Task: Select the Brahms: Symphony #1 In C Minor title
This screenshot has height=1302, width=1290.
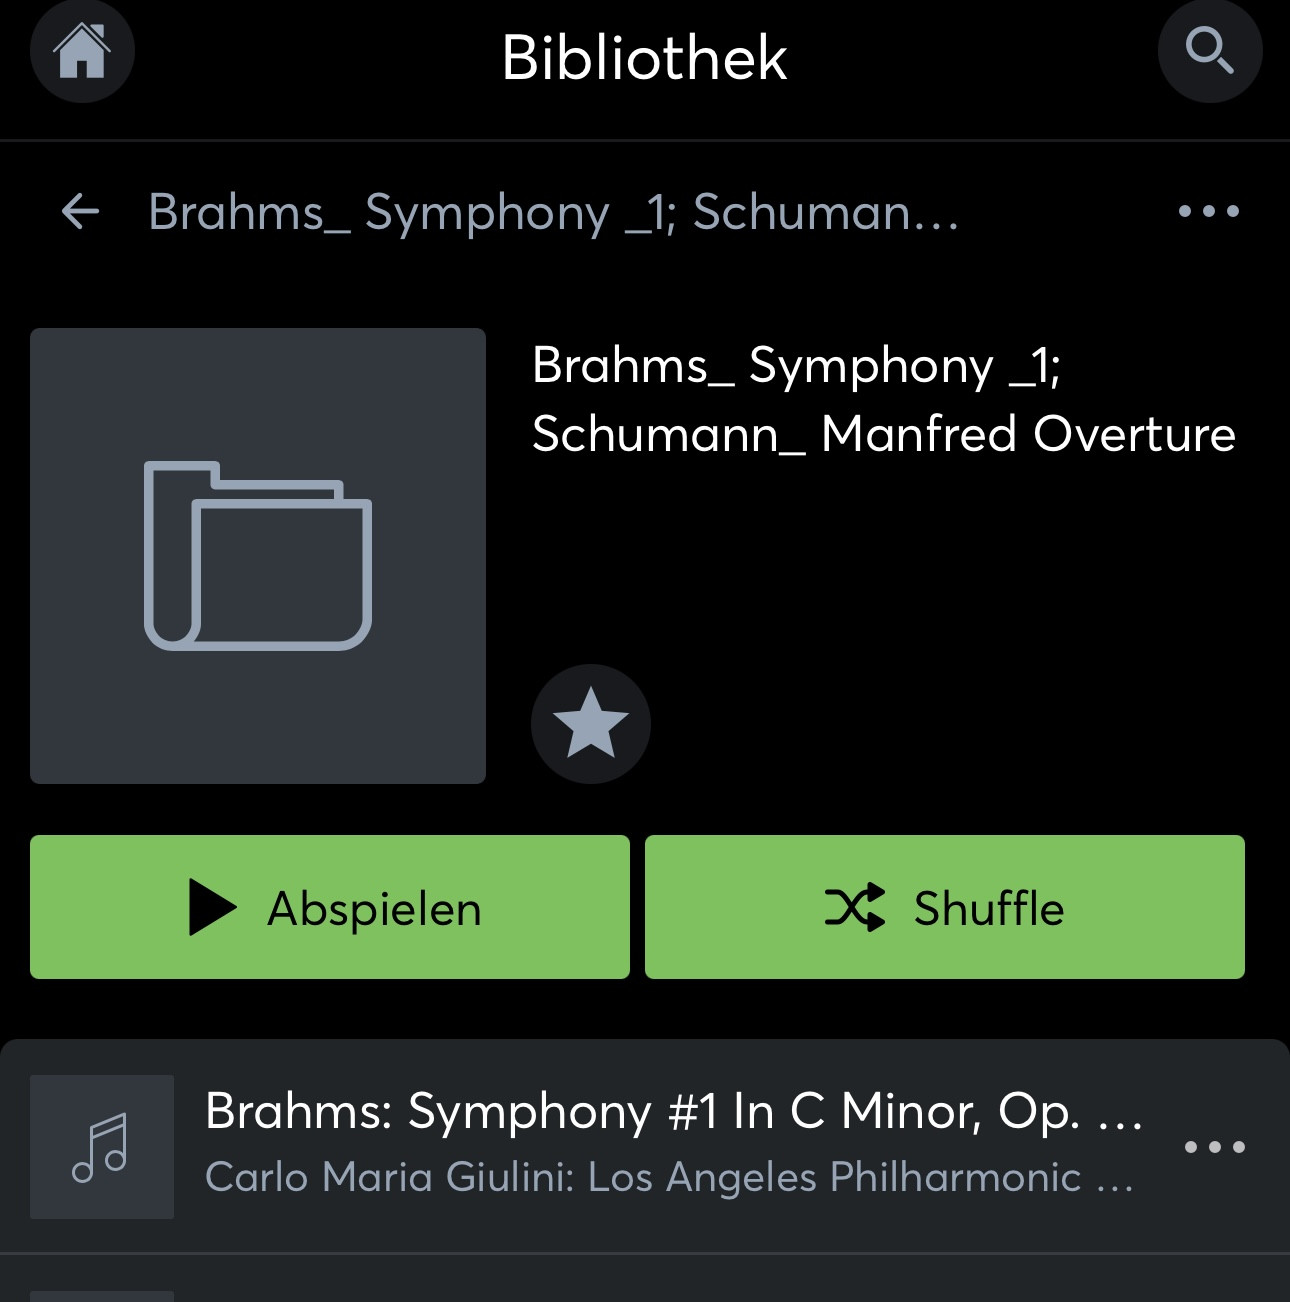Action: click(x=673, y=1111)
